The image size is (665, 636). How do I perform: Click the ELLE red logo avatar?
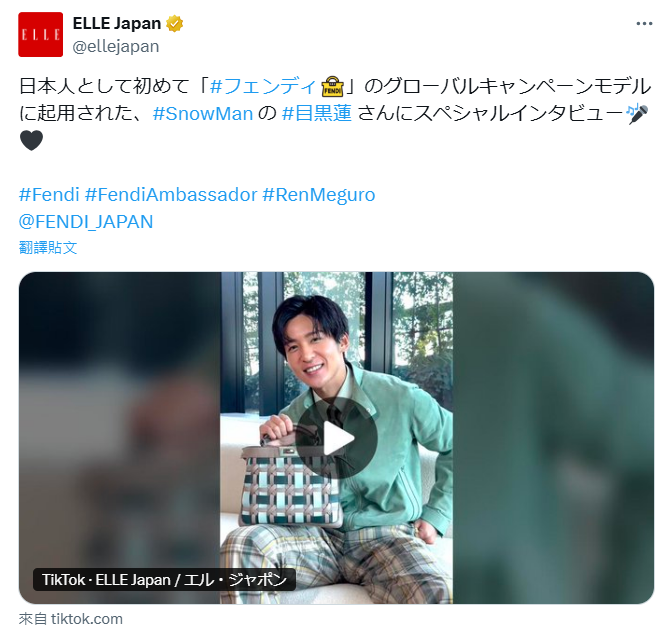[x=40, y=34]
